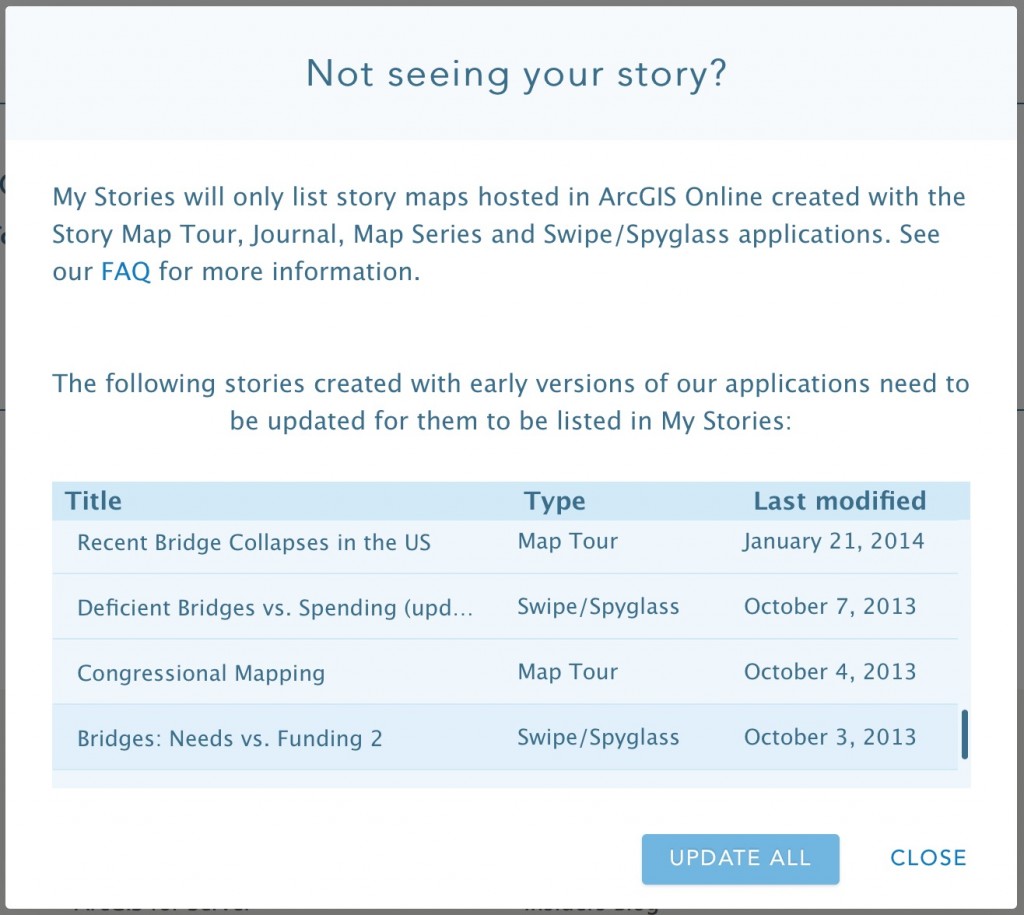
Task: Click the stories list scrollbar thumb
Action: pos(964,734)
